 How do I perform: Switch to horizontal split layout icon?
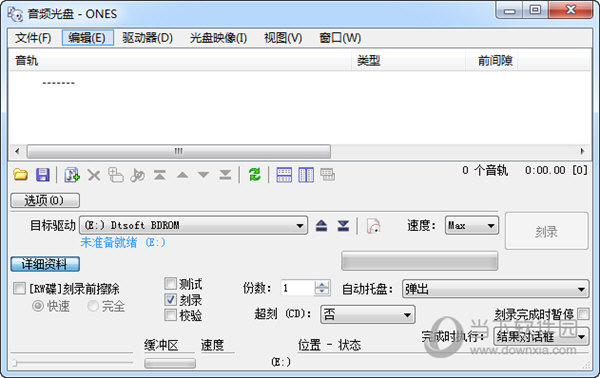tap(284, 175)
